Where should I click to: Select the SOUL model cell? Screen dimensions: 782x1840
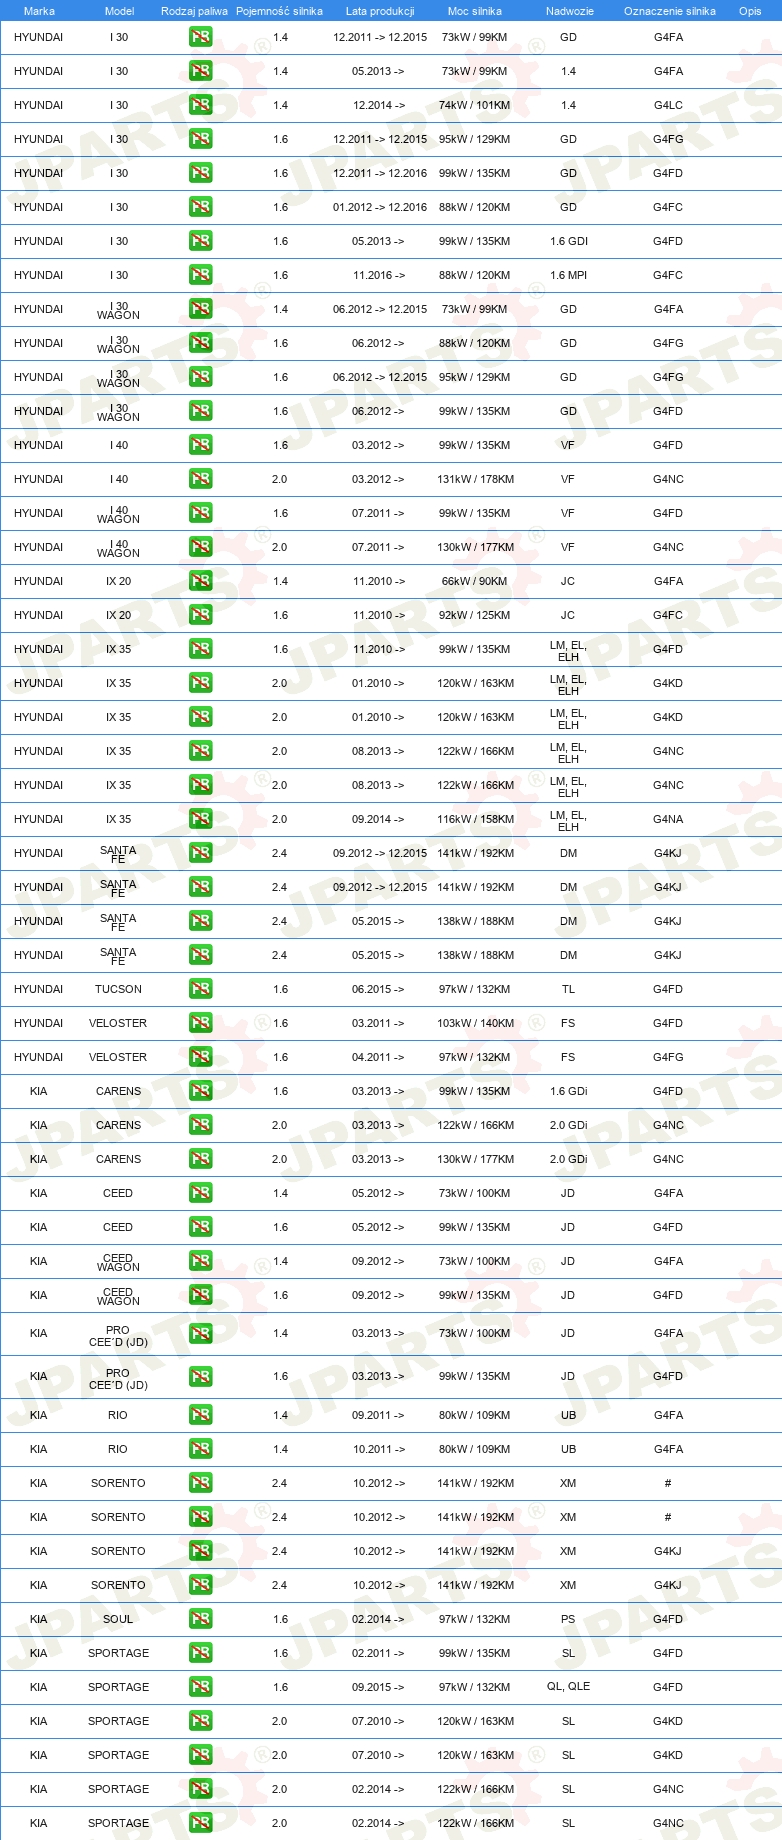118,1619
